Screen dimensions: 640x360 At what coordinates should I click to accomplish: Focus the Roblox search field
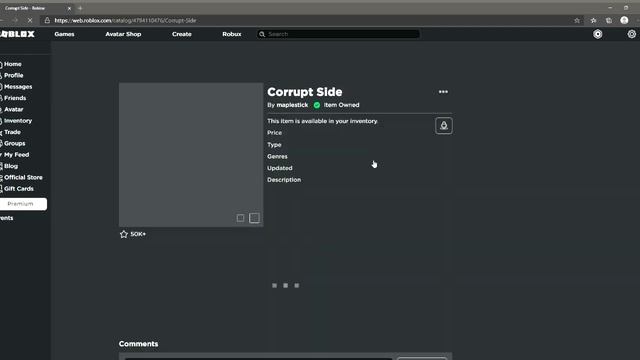tap(338, 34)
